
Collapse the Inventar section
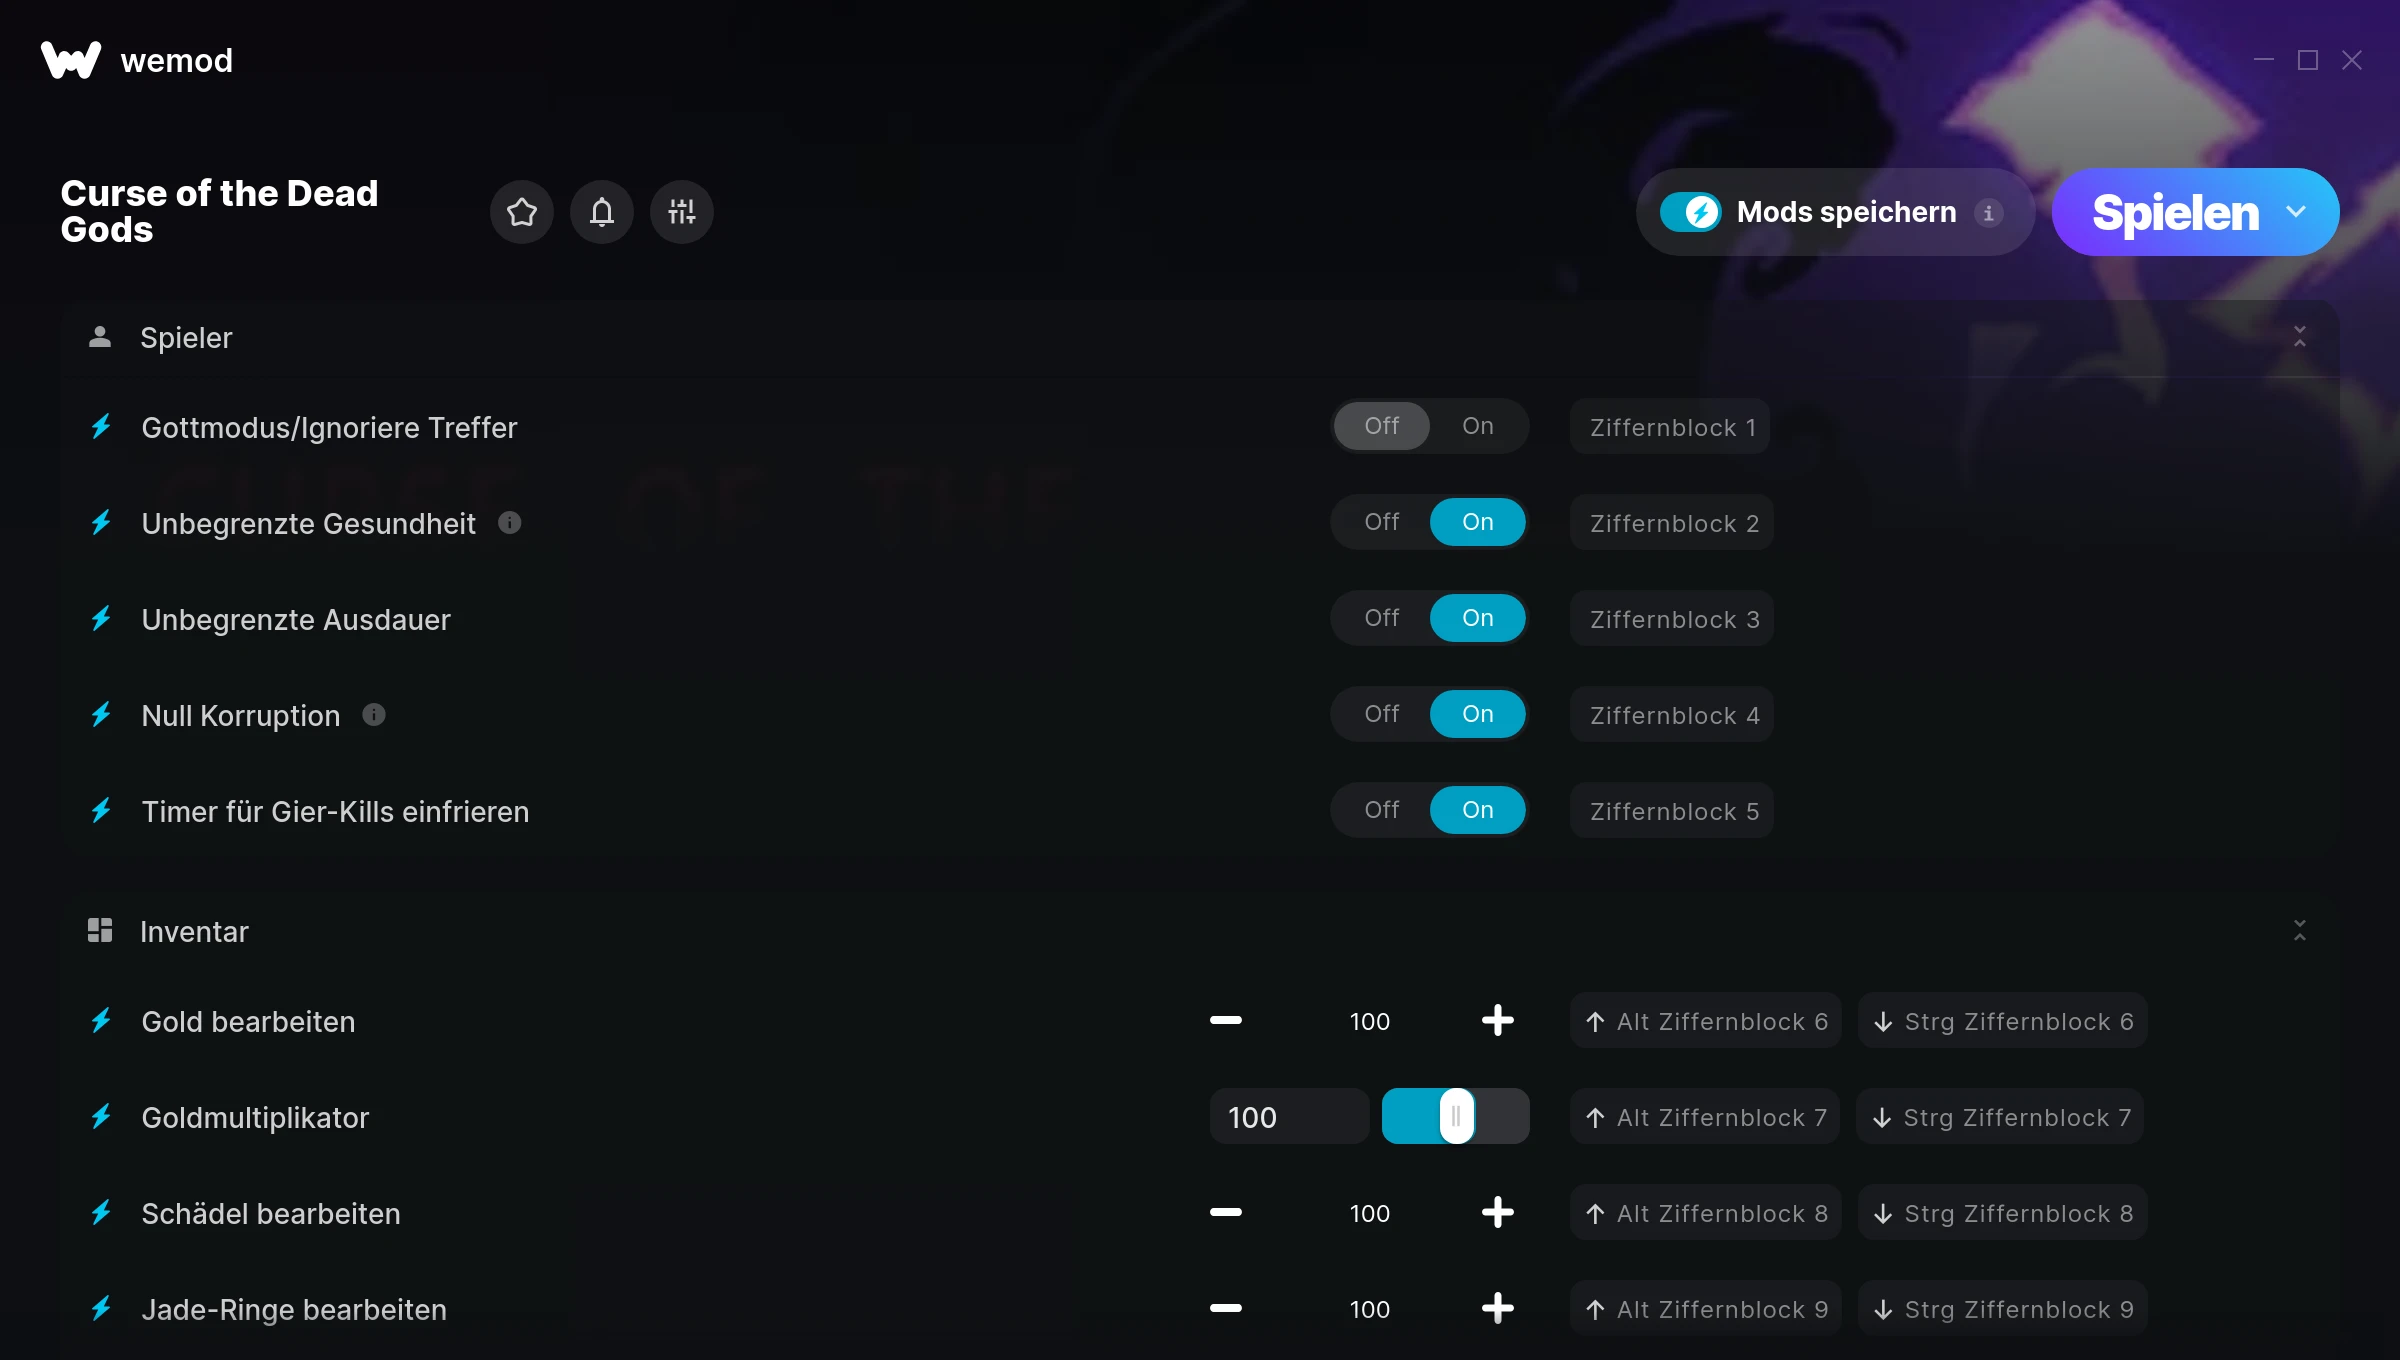[2299, 931]
